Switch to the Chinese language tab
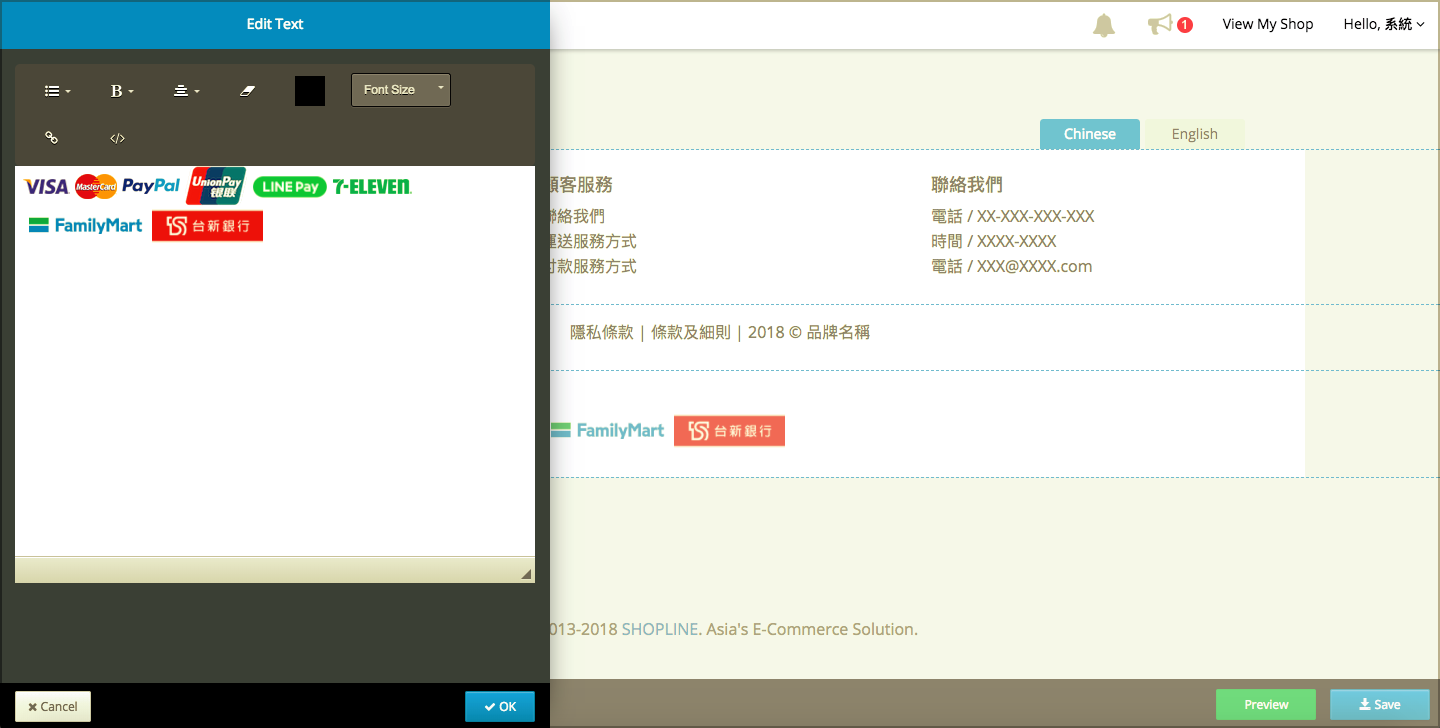Viewport: 1440px width, 728px height. click(x=1090, y=134)
